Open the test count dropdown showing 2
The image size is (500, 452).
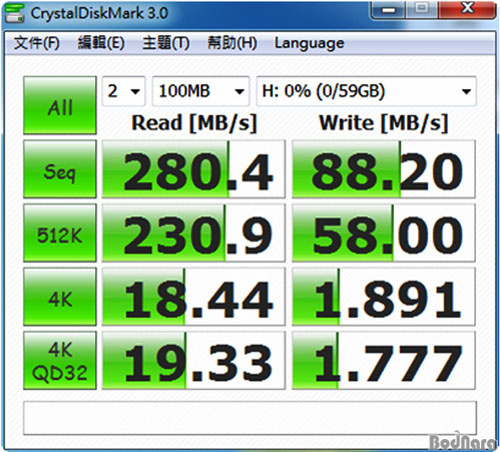coord(124,91)
